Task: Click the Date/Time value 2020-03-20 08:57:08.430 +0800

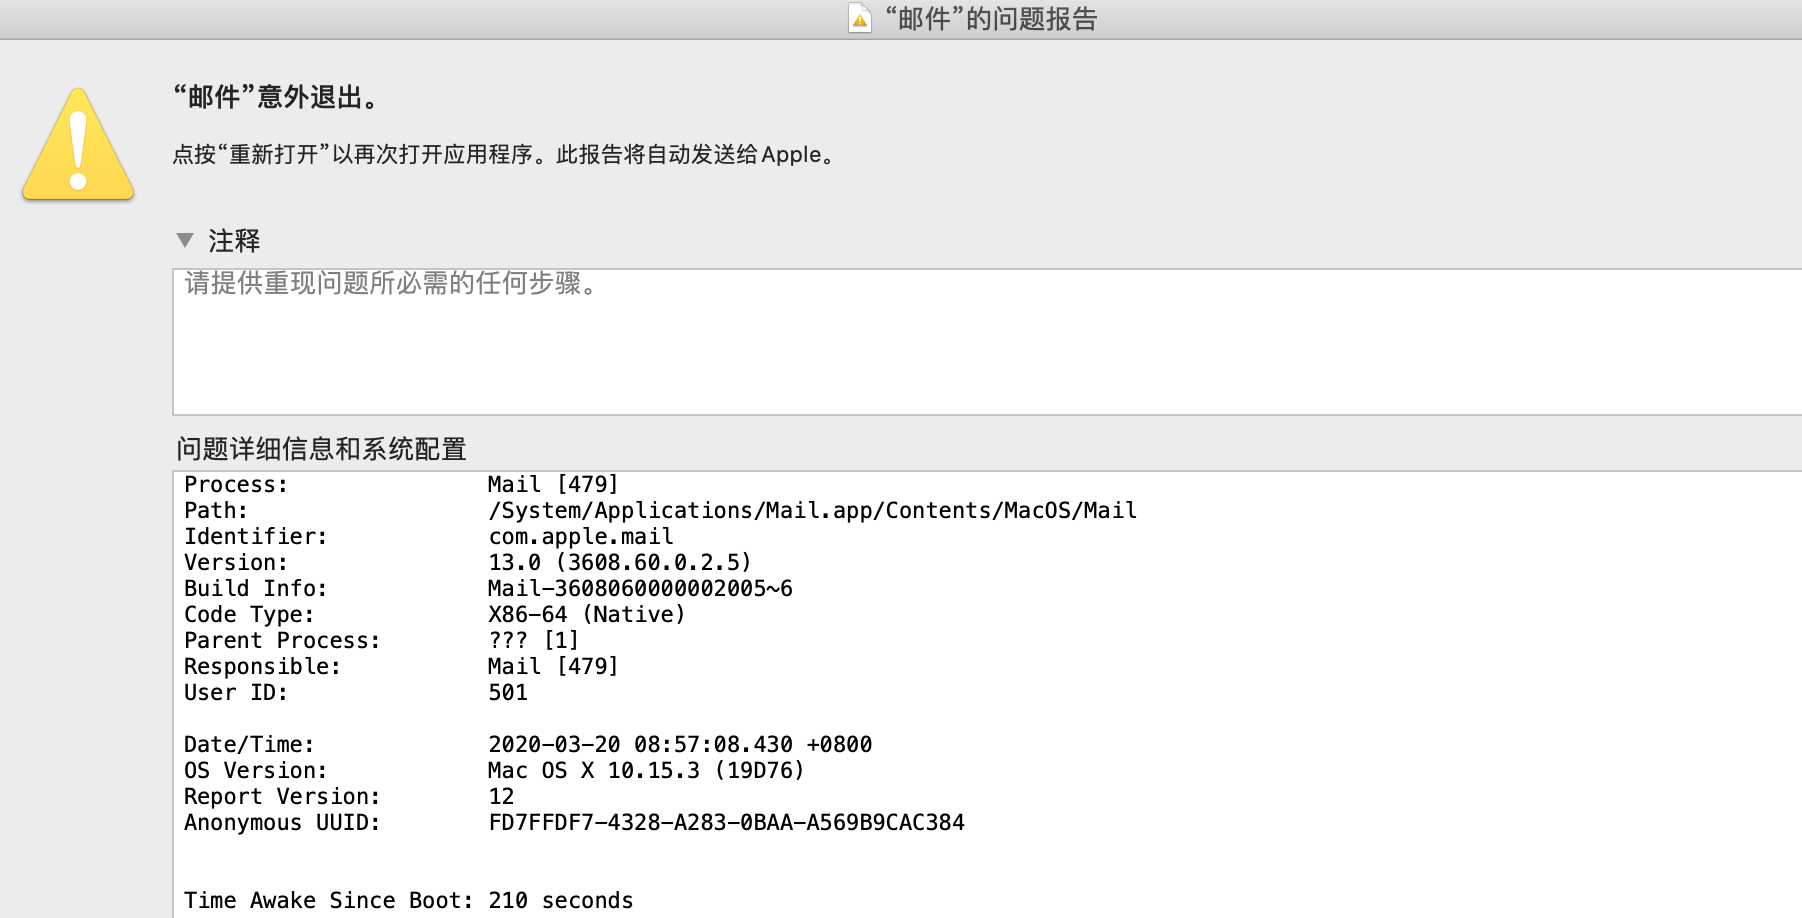Action: click(680, 744)
